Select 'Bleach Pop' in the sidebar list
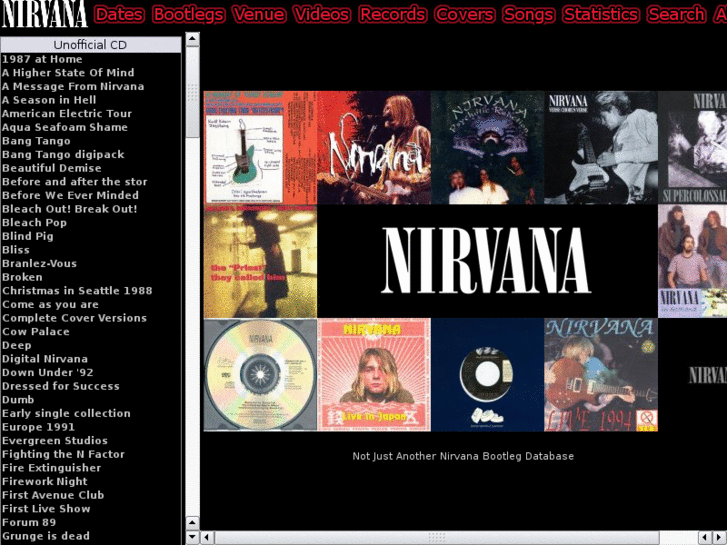The width and height of the screenshot is (727, 545). 34,222
